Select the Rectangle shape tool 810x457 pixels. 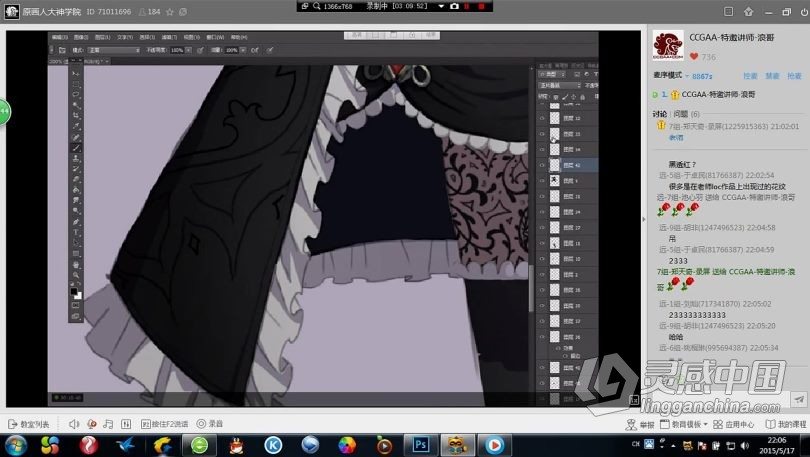click(76, 254)
